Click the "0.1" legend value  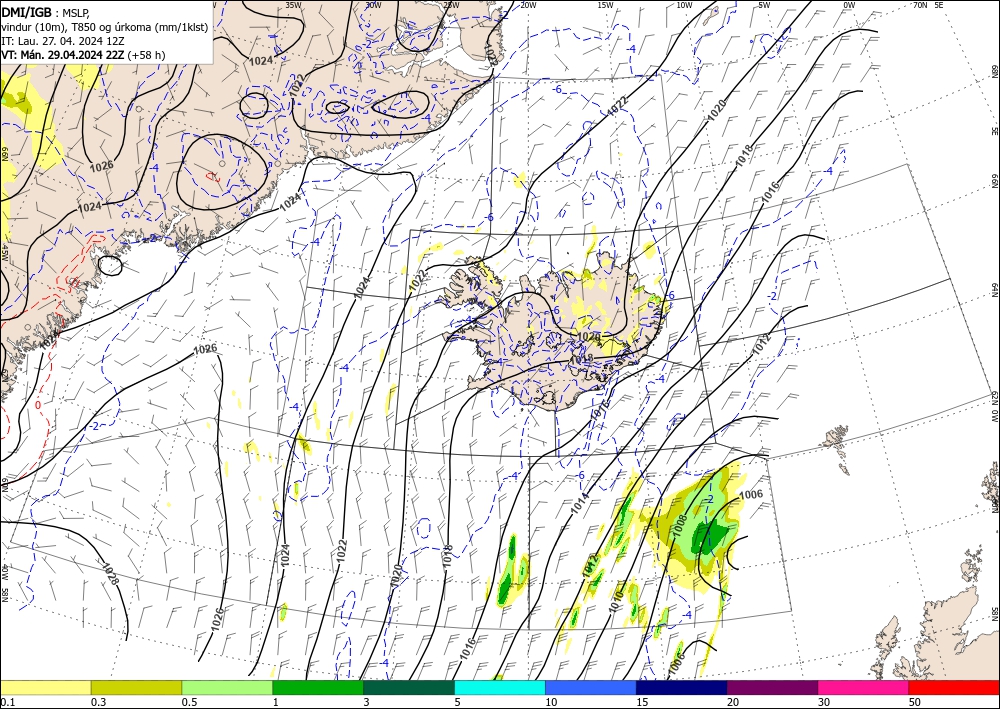(7, 702)
